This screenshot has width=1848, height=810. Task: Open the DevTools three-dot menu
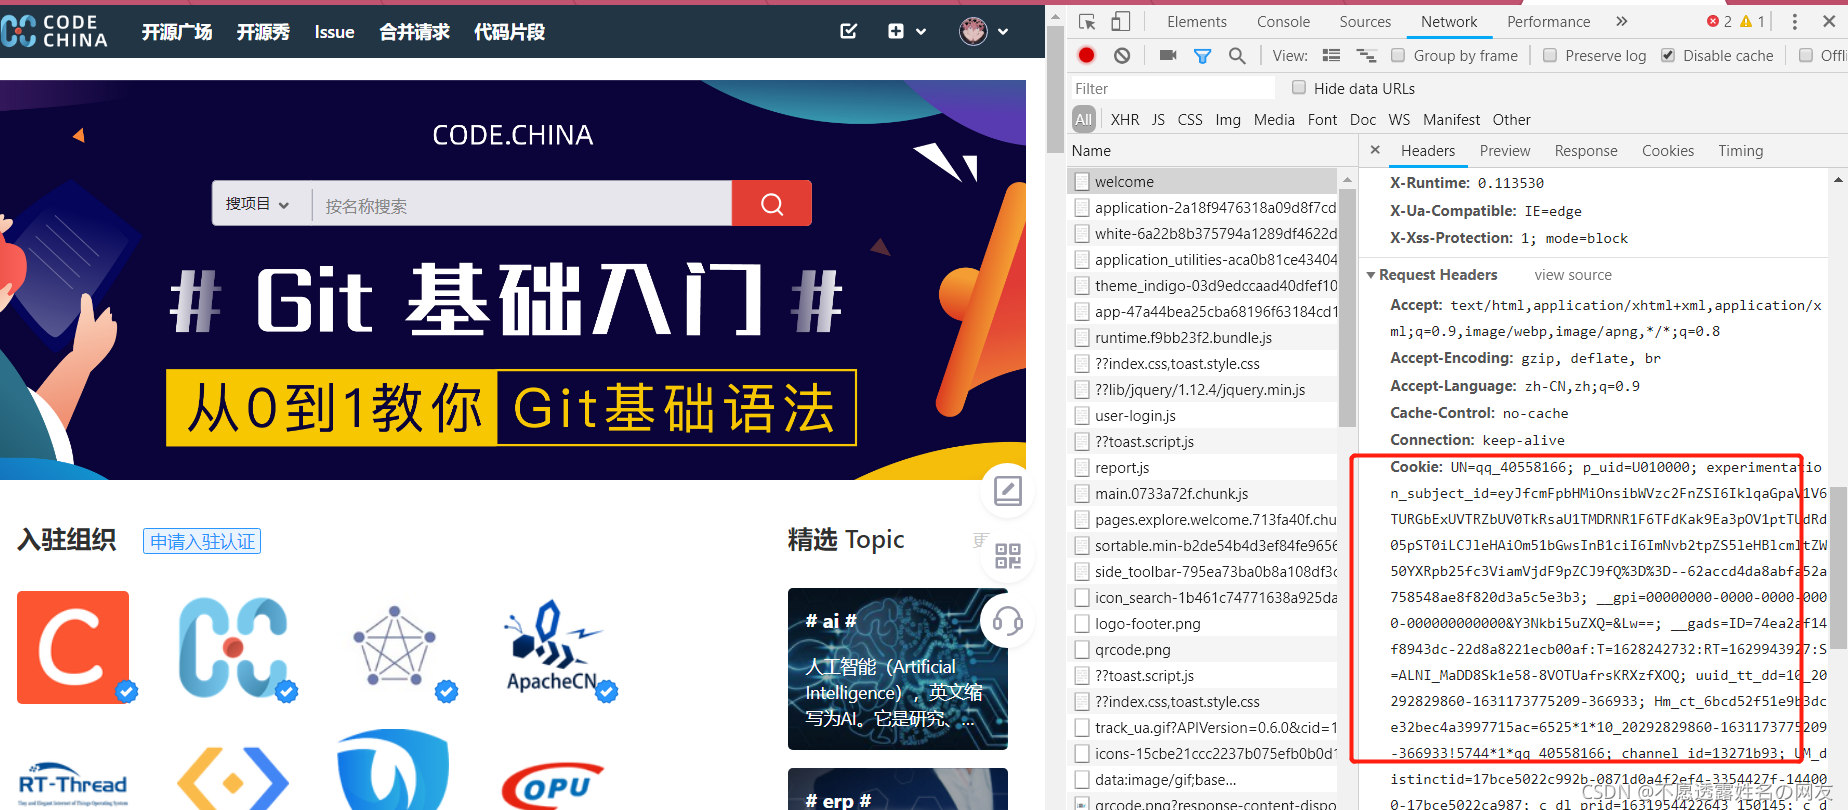1794,22
